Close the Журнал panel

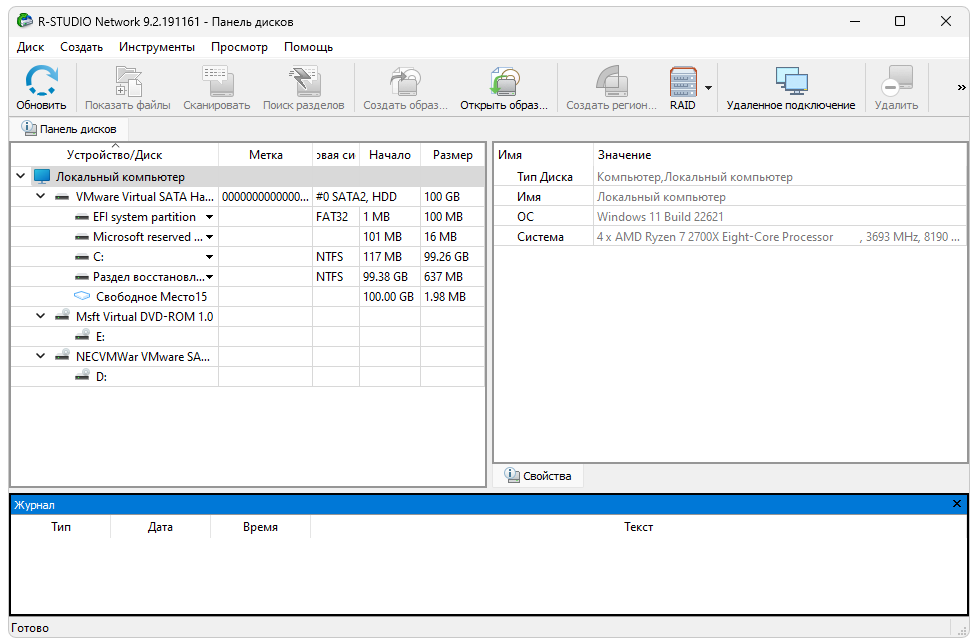tap(957, 504)
